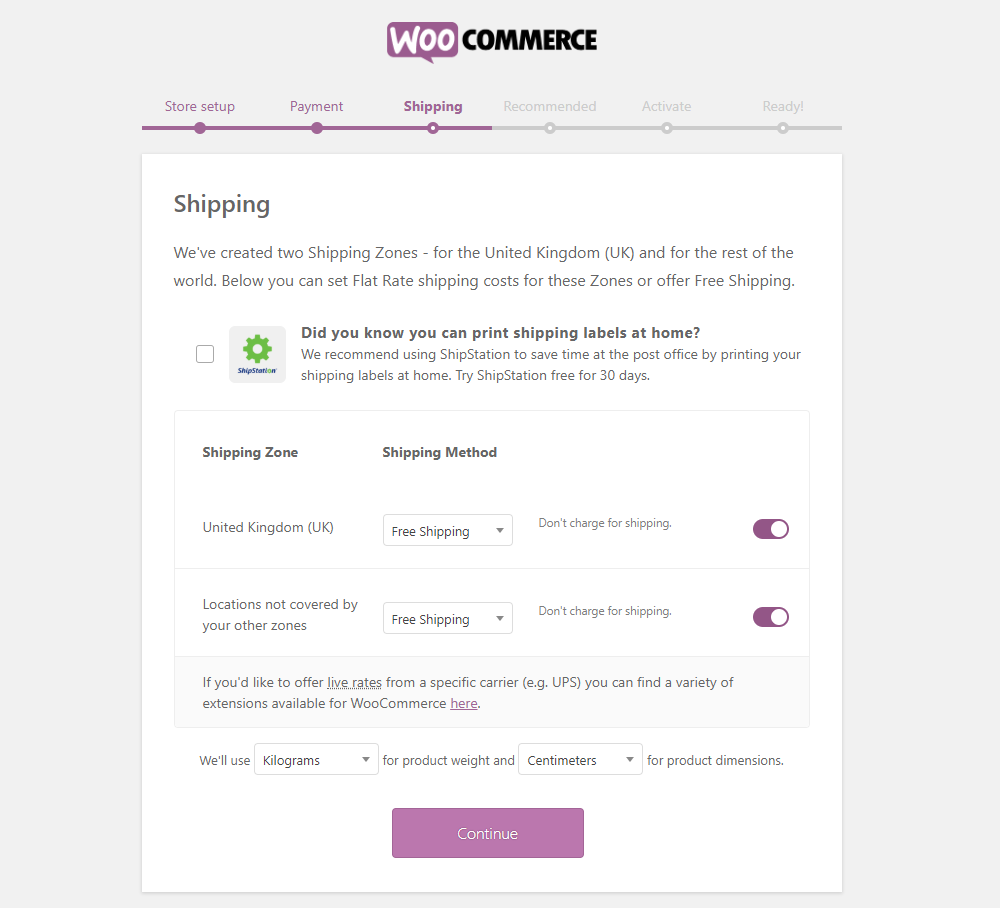Screen dimensions: 1000x908
Task: Open United Kingdom shipping method dropdown
Action: [x=448, y=531]
